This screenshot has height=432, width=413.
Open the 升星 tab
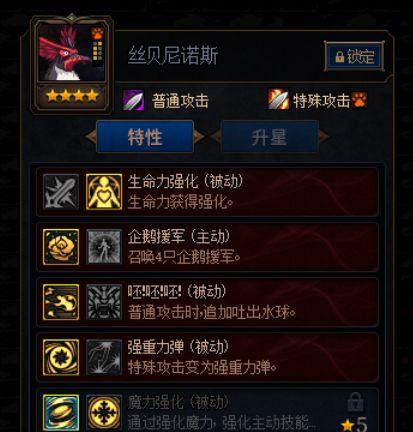tap(269, 137)
